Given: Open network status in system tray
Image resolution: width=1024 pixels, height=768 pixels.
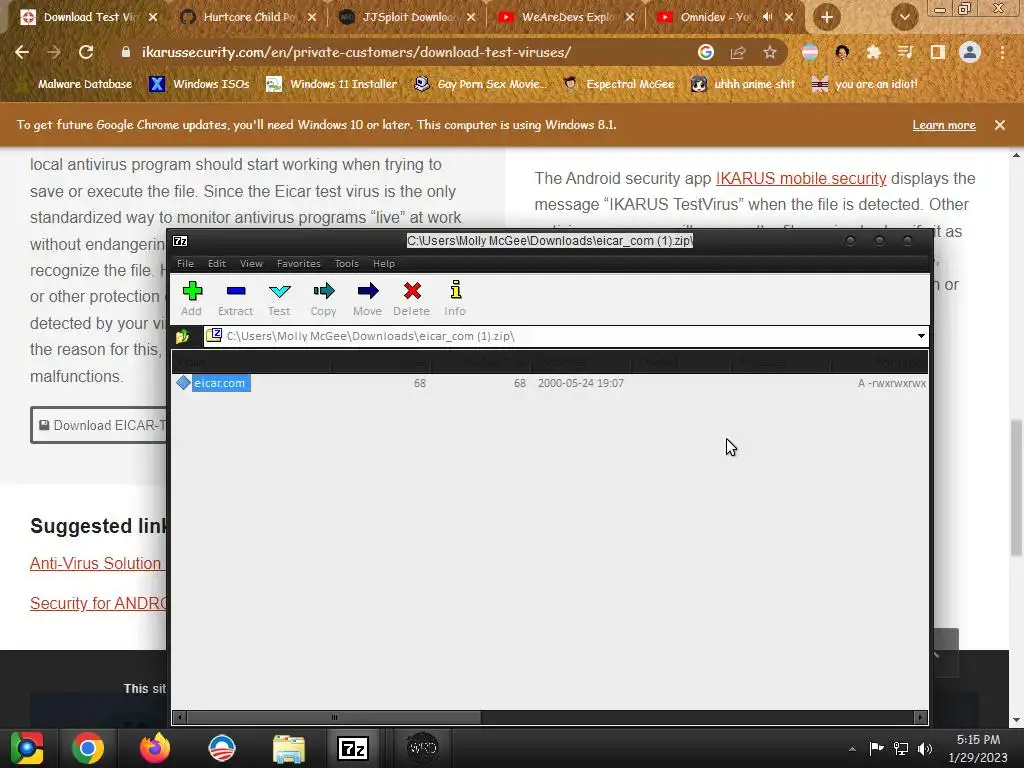Looking at the screenshot, I should [x=901, y=748].
